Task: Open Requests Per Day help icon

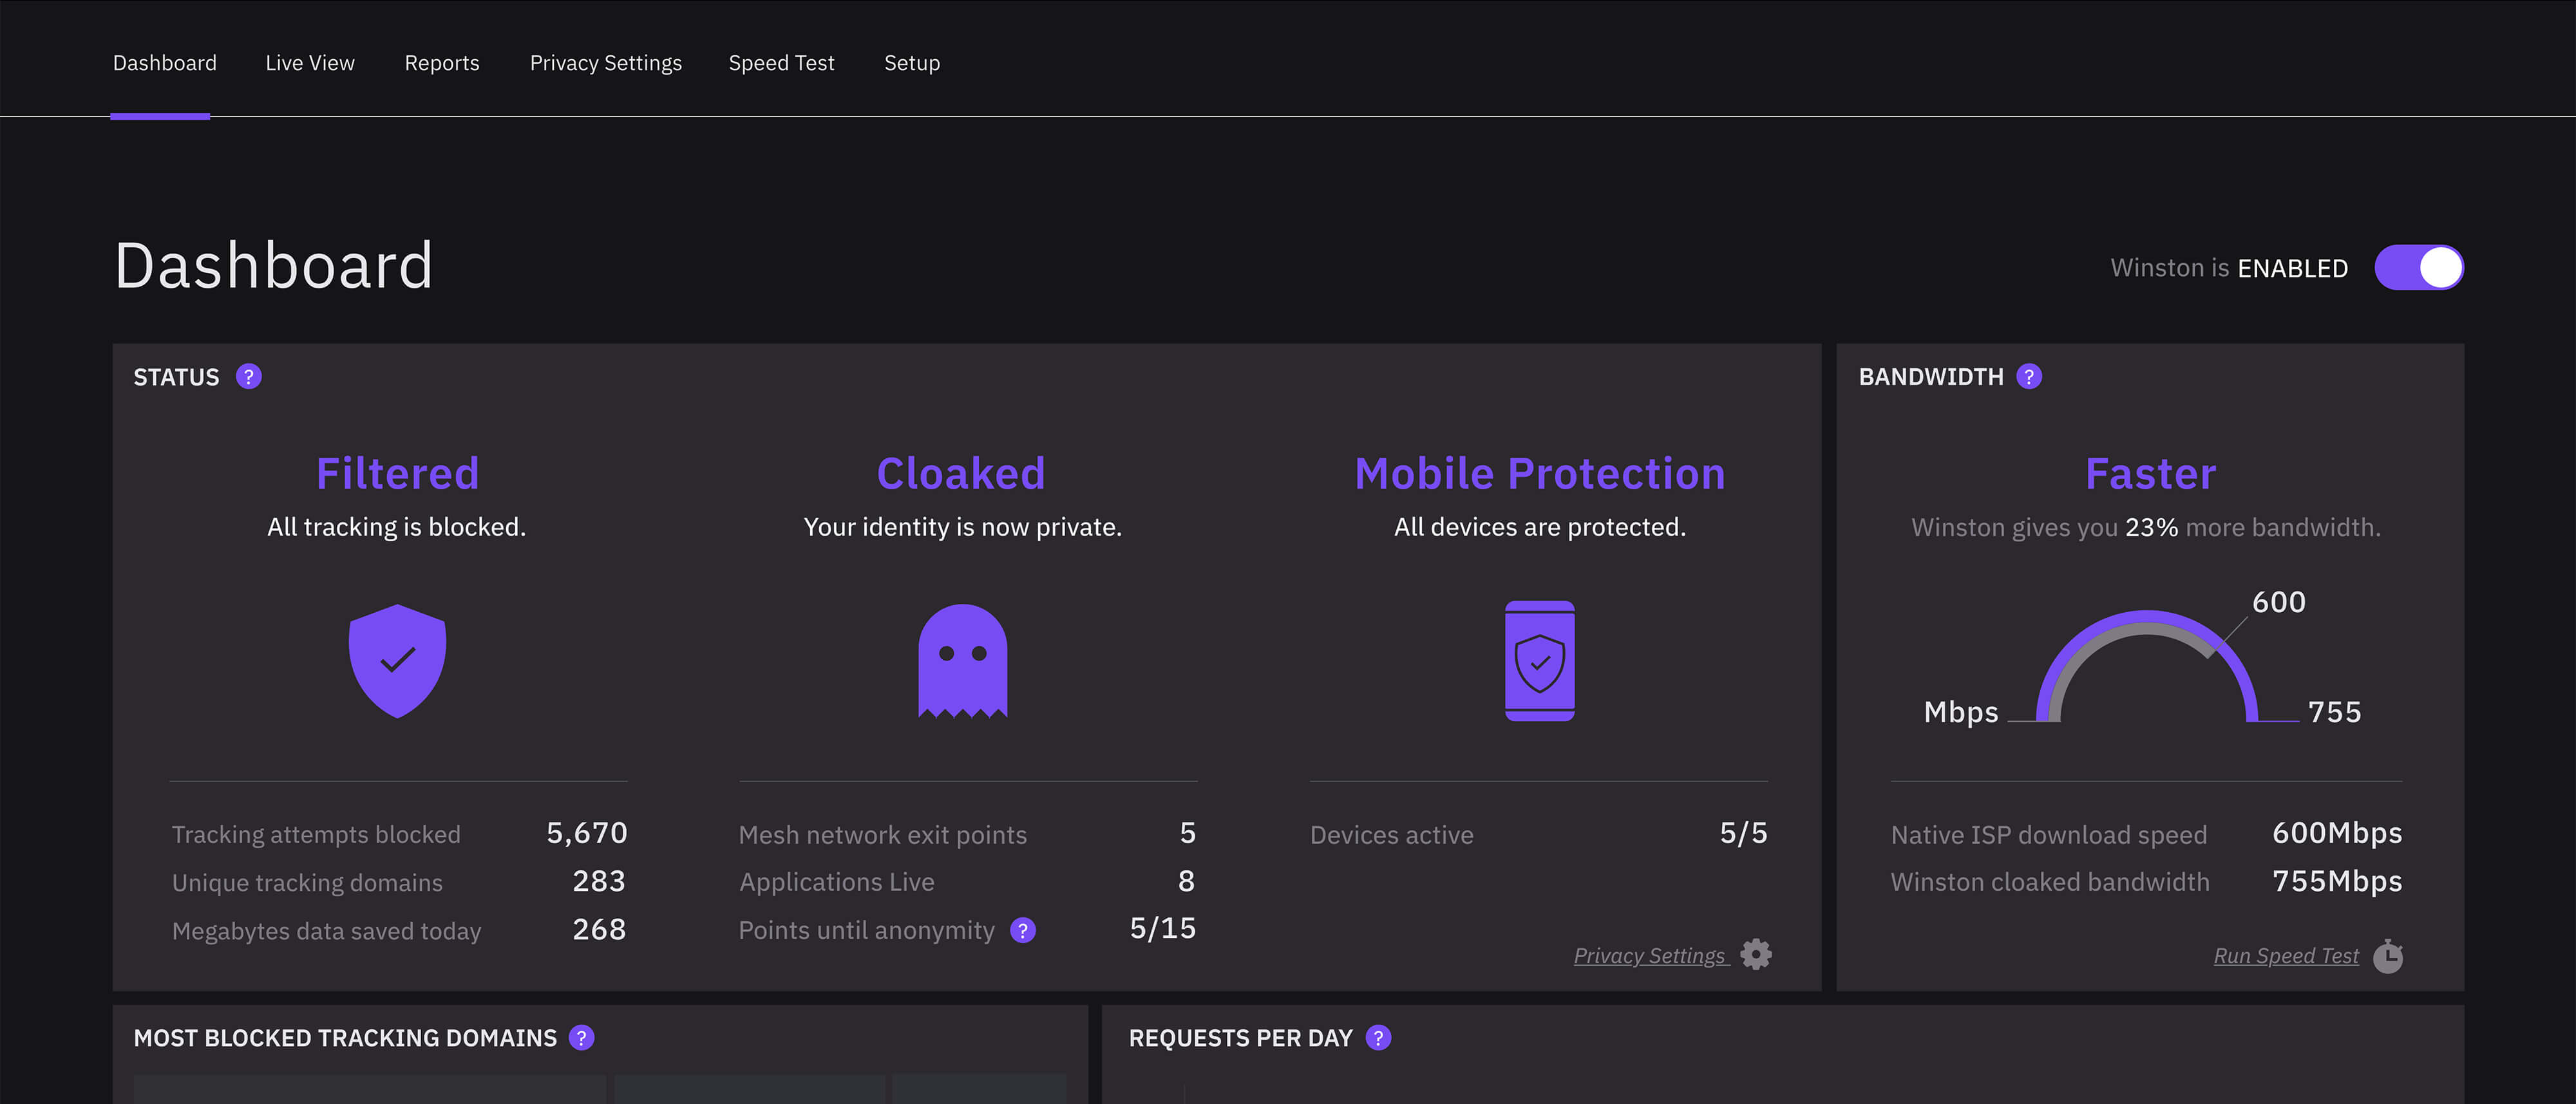Action: coord(1378,1038)
